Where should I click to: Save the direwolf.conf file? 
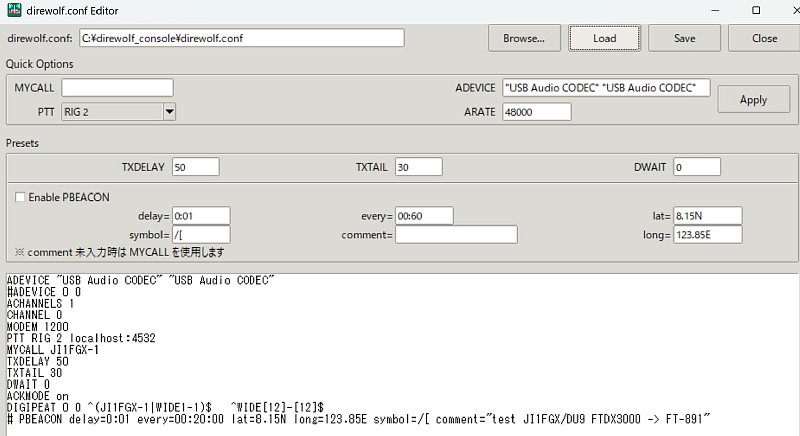[x=684, y=38]
